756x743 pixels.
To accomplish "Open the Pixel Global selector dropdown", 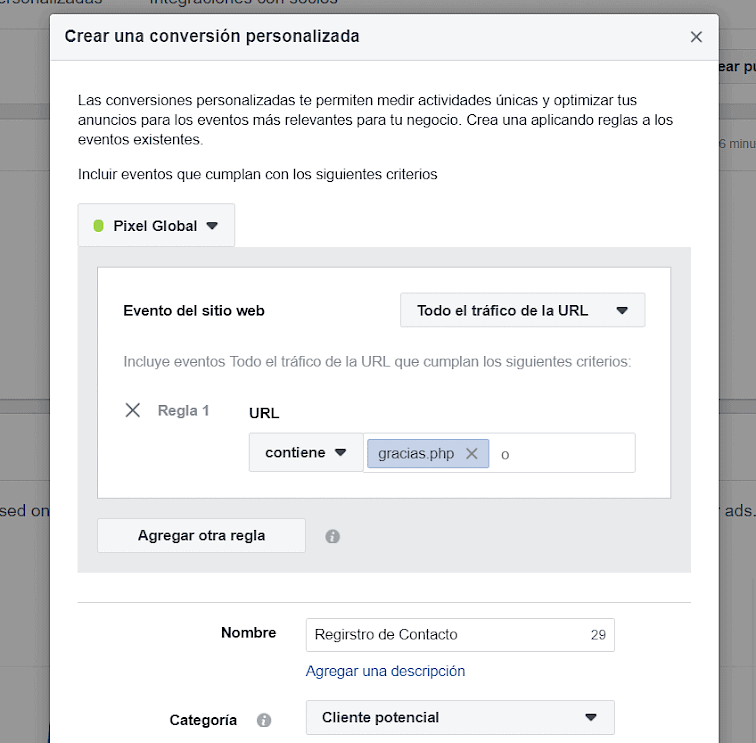I will 156,225.
